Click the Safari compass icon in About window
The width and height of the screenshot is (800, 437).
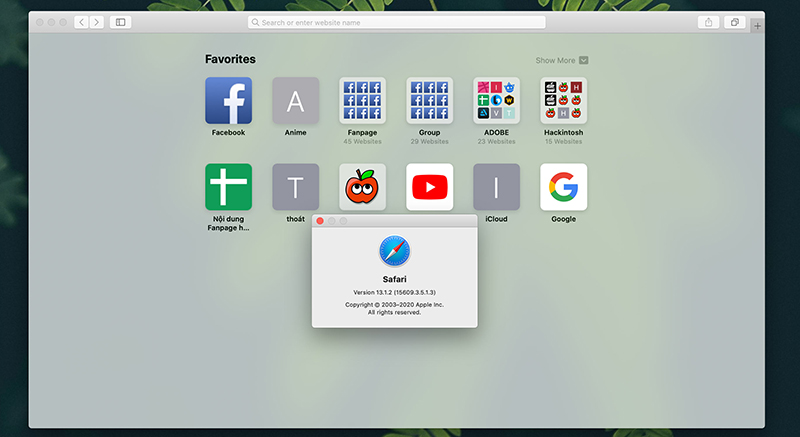click(x=394, y=251)
